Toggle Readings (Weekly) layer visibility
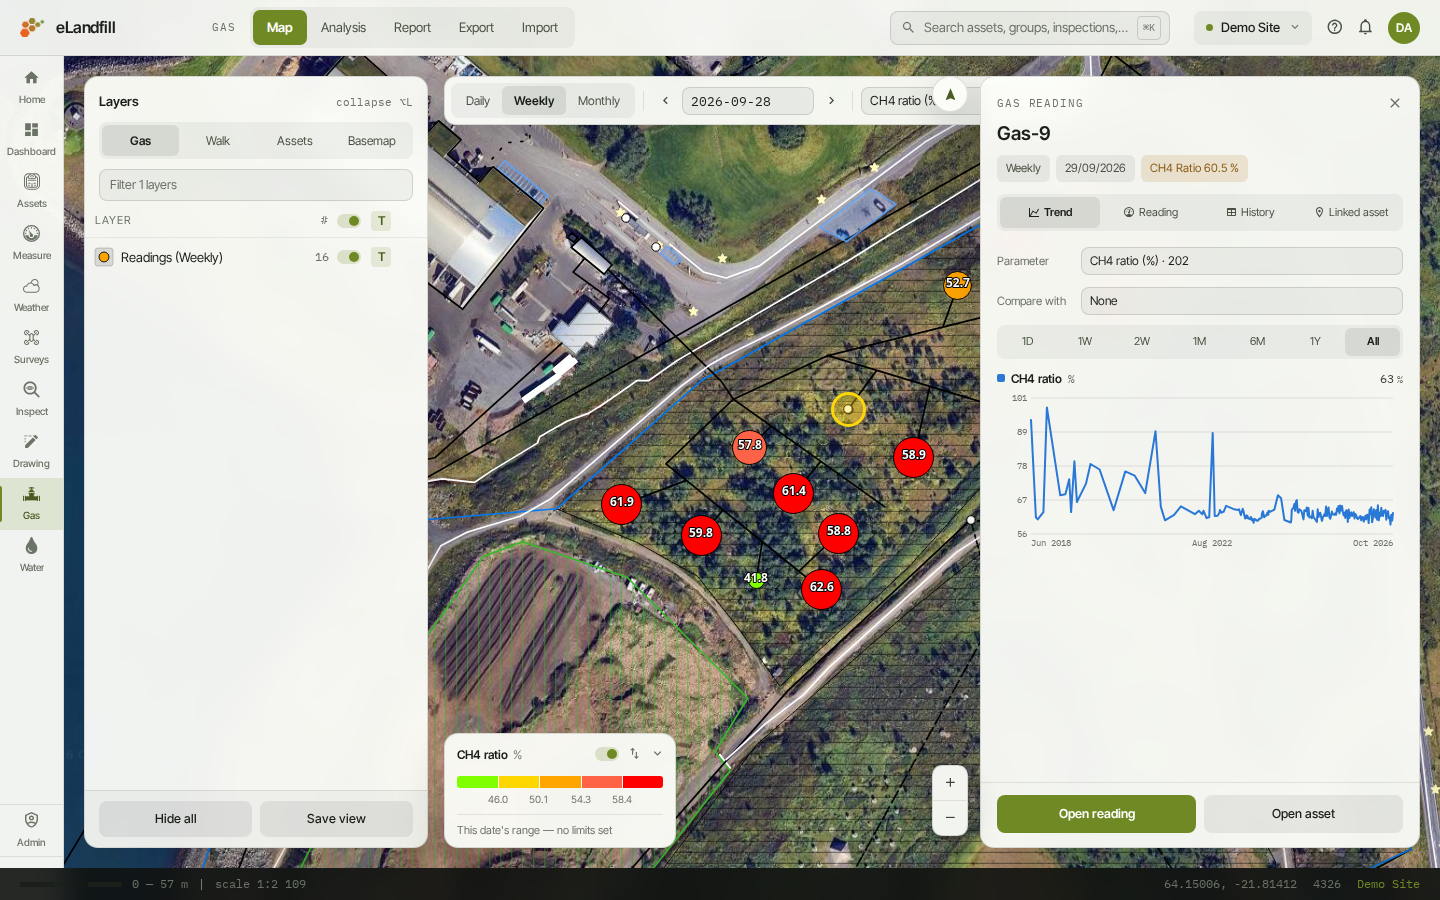 click(x=349, y=257)
